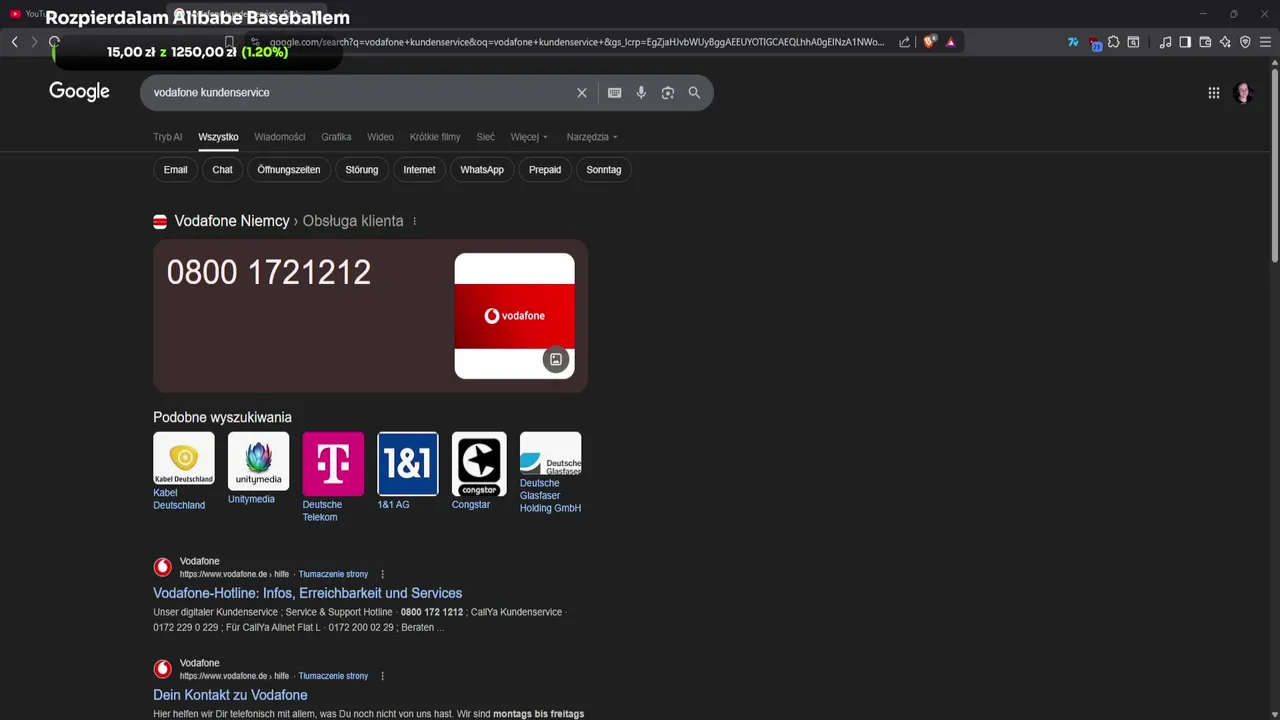Click Tłumaczenie strony under Vodafone-Hotline result
This screenshot has height=720, width=1280.
point(333,574)
